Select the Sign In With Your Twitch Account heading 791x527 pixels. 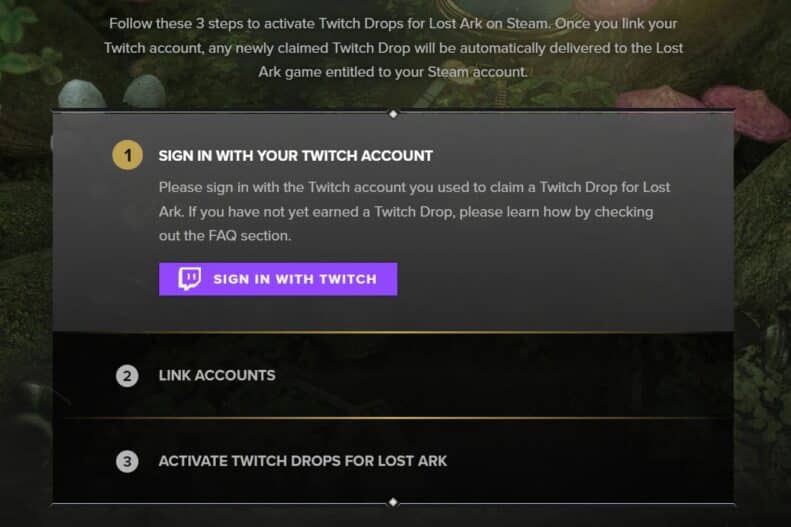(x=295, y=155)
